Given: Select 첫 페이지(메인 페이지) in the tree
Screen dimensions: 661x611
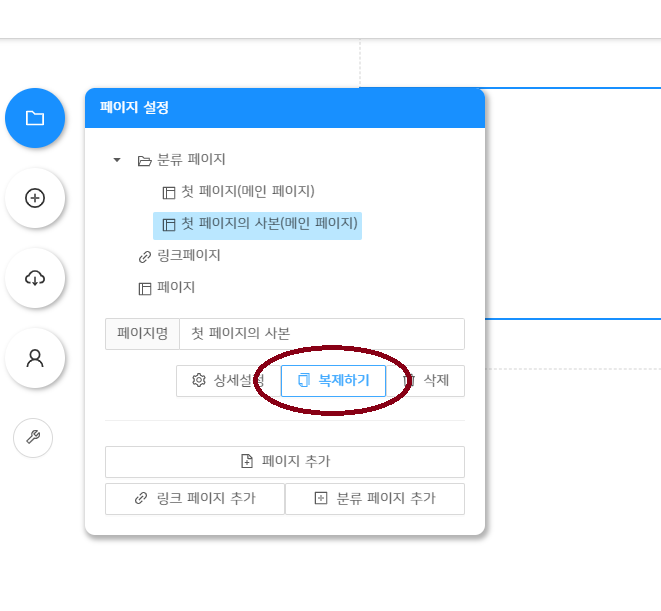Looking at the screenshot, I should pos(247,191).
